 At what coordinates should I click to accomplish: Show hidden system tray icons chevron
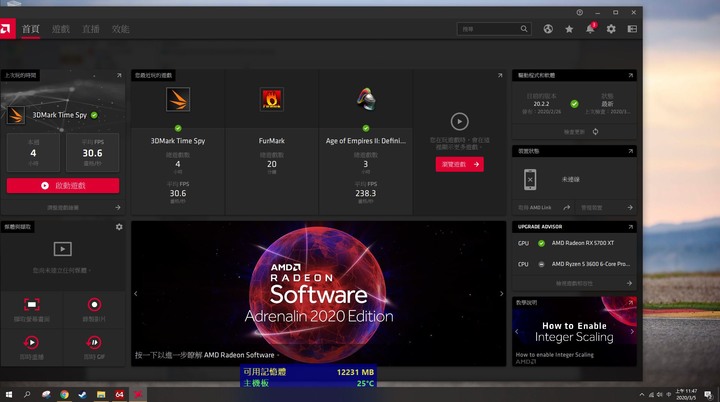641,395
